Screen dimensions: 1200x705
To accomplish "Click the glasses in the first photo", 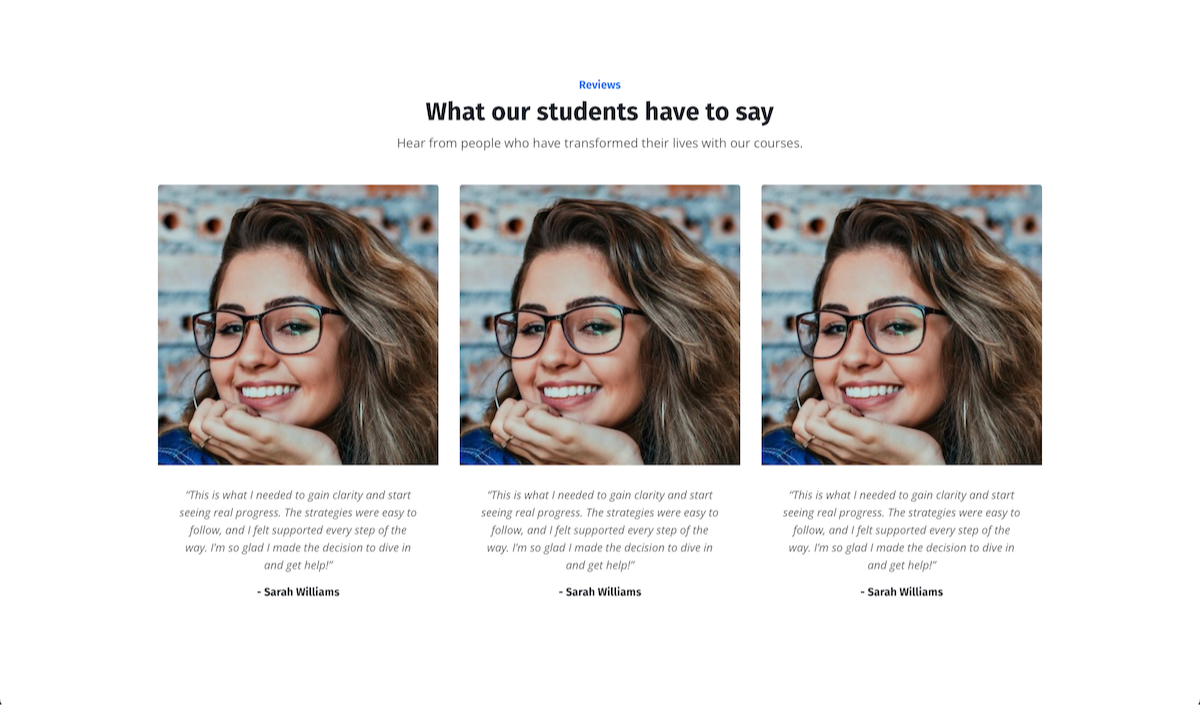I will pyautogui.click(x=268, y=330).
